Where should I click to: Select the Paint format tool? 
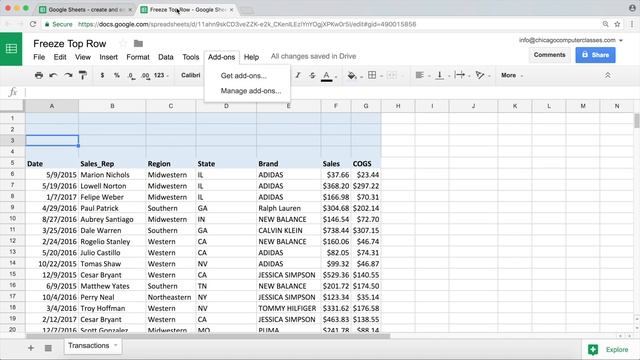point(82,75)
